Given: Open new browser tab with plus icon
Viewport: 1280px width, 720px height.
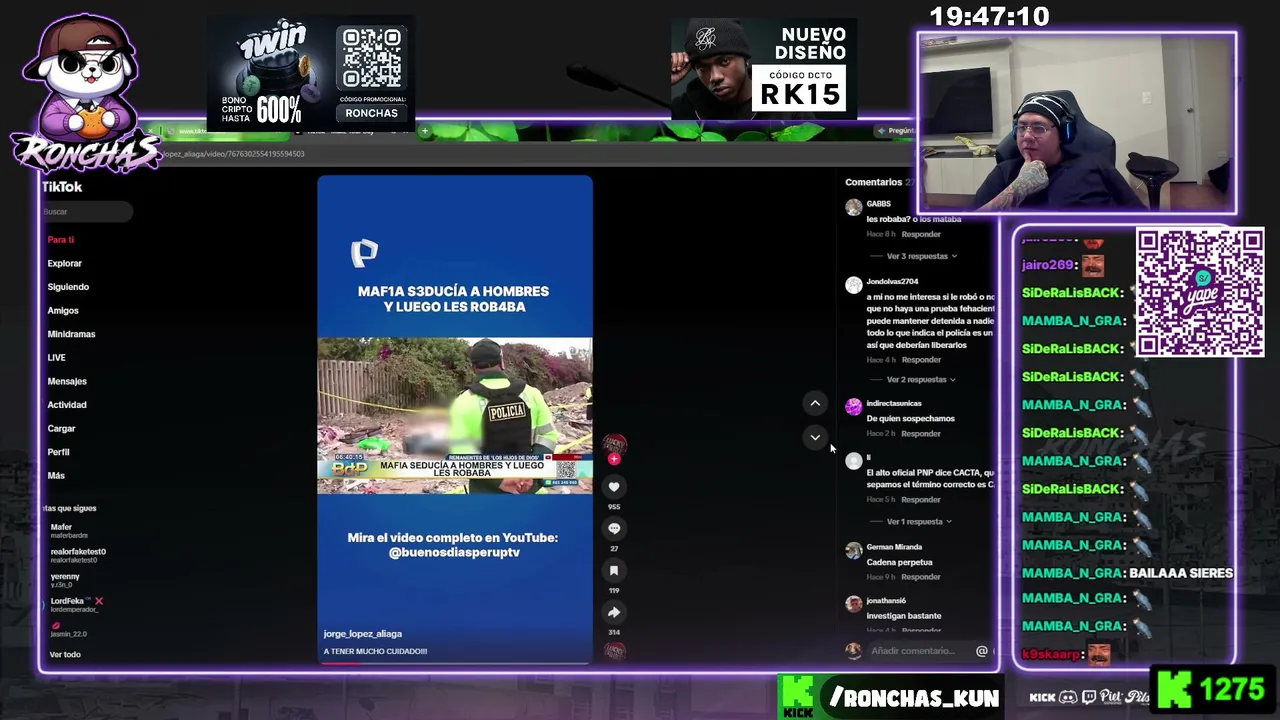Looking at the screenshot, I should click(424, 131).
